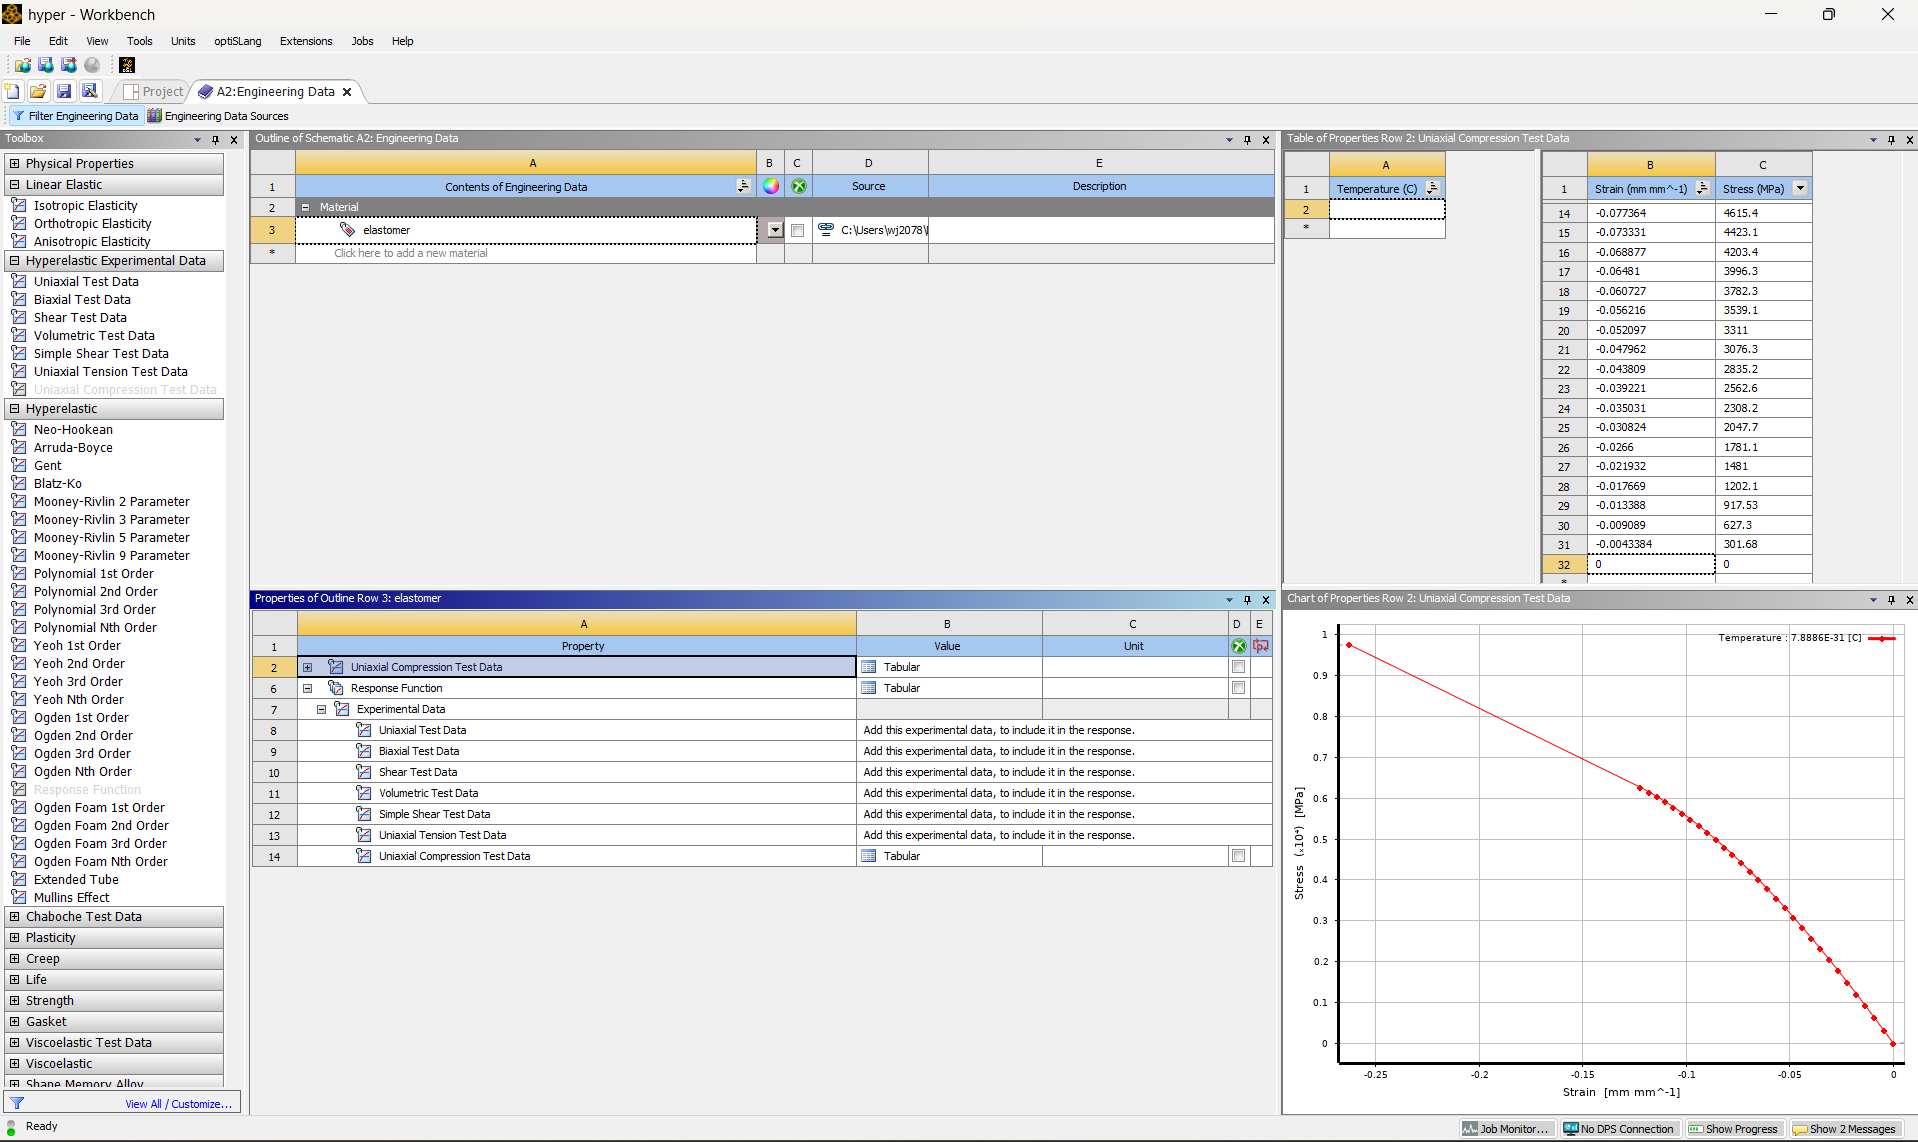1918x1142 pixels.
Task: Switch to the Project tab
Action: (x=154, y=92)
